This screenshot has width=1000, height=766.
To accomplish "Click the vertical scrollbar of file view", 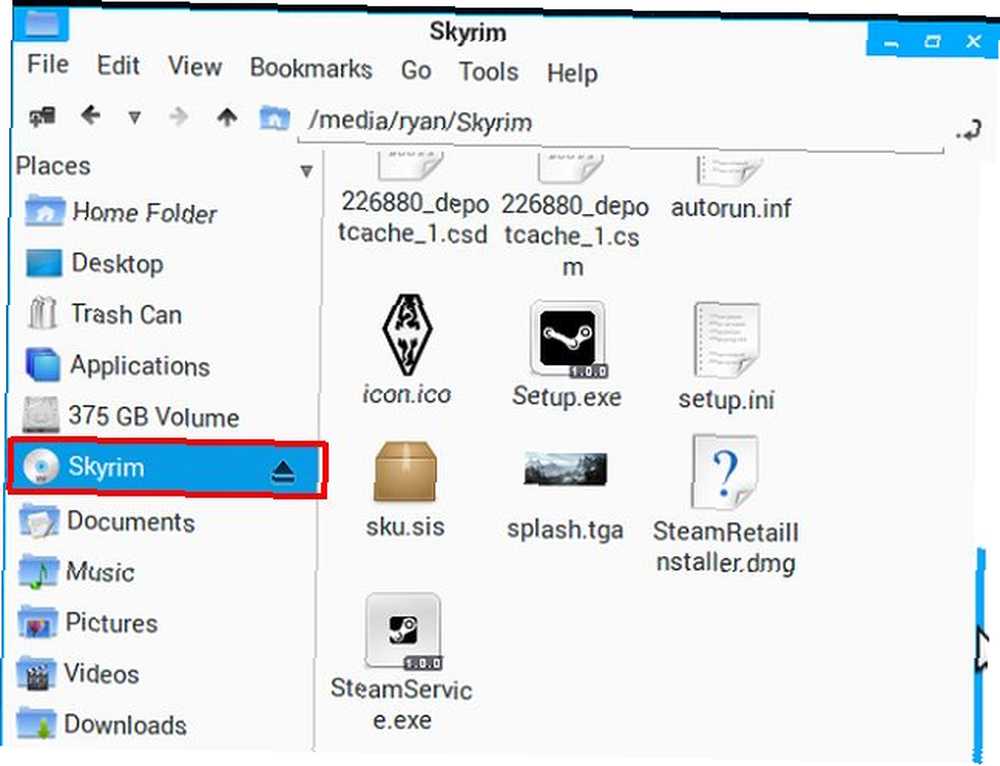I will pyautogui.click(x=979, y=654).
